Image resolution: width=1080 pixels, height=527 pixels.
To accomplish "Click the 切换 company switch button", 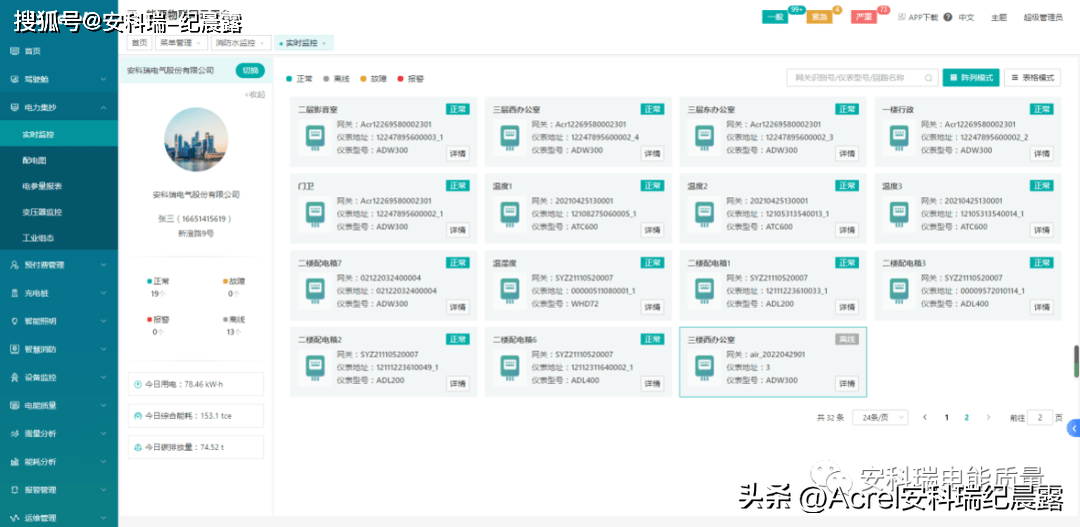I will [x=250, y=70].
